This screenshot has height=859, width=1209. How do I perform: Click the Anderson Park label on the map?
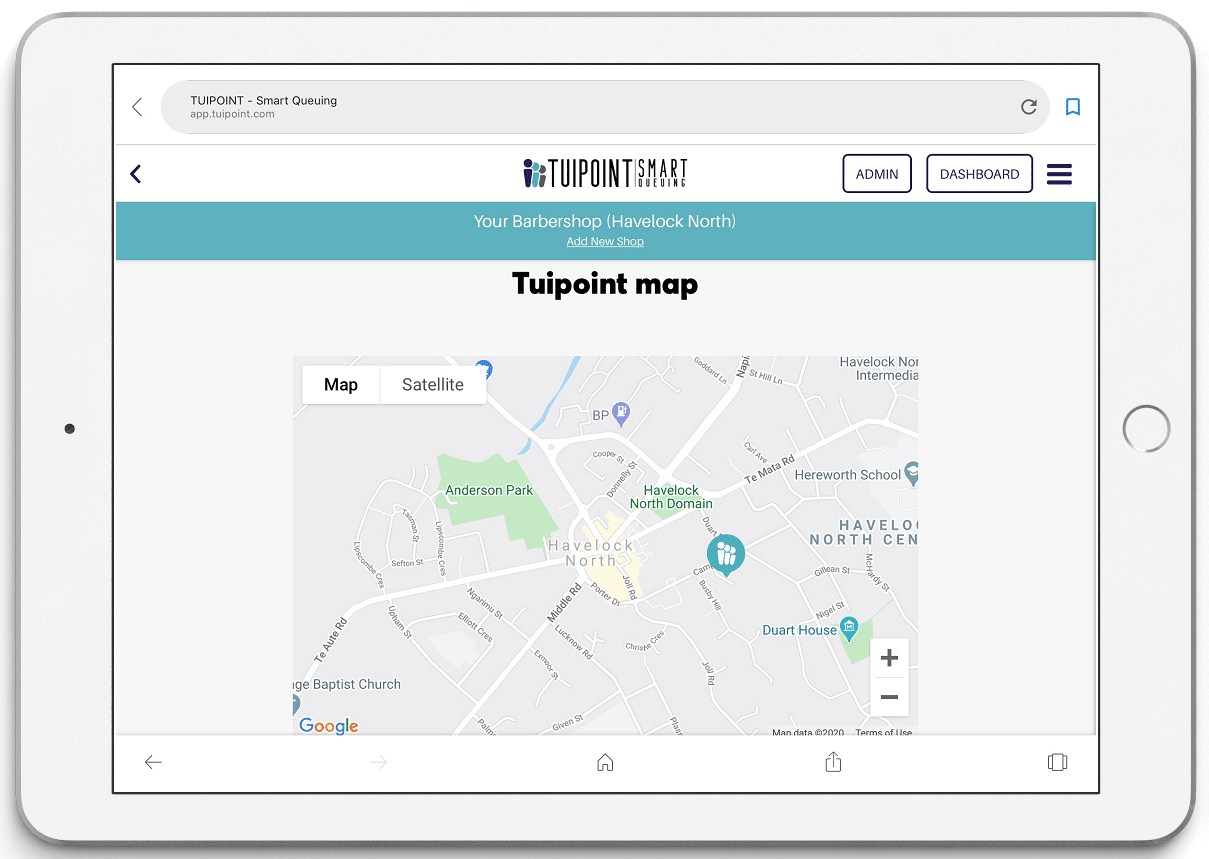[x=489, y=490]
